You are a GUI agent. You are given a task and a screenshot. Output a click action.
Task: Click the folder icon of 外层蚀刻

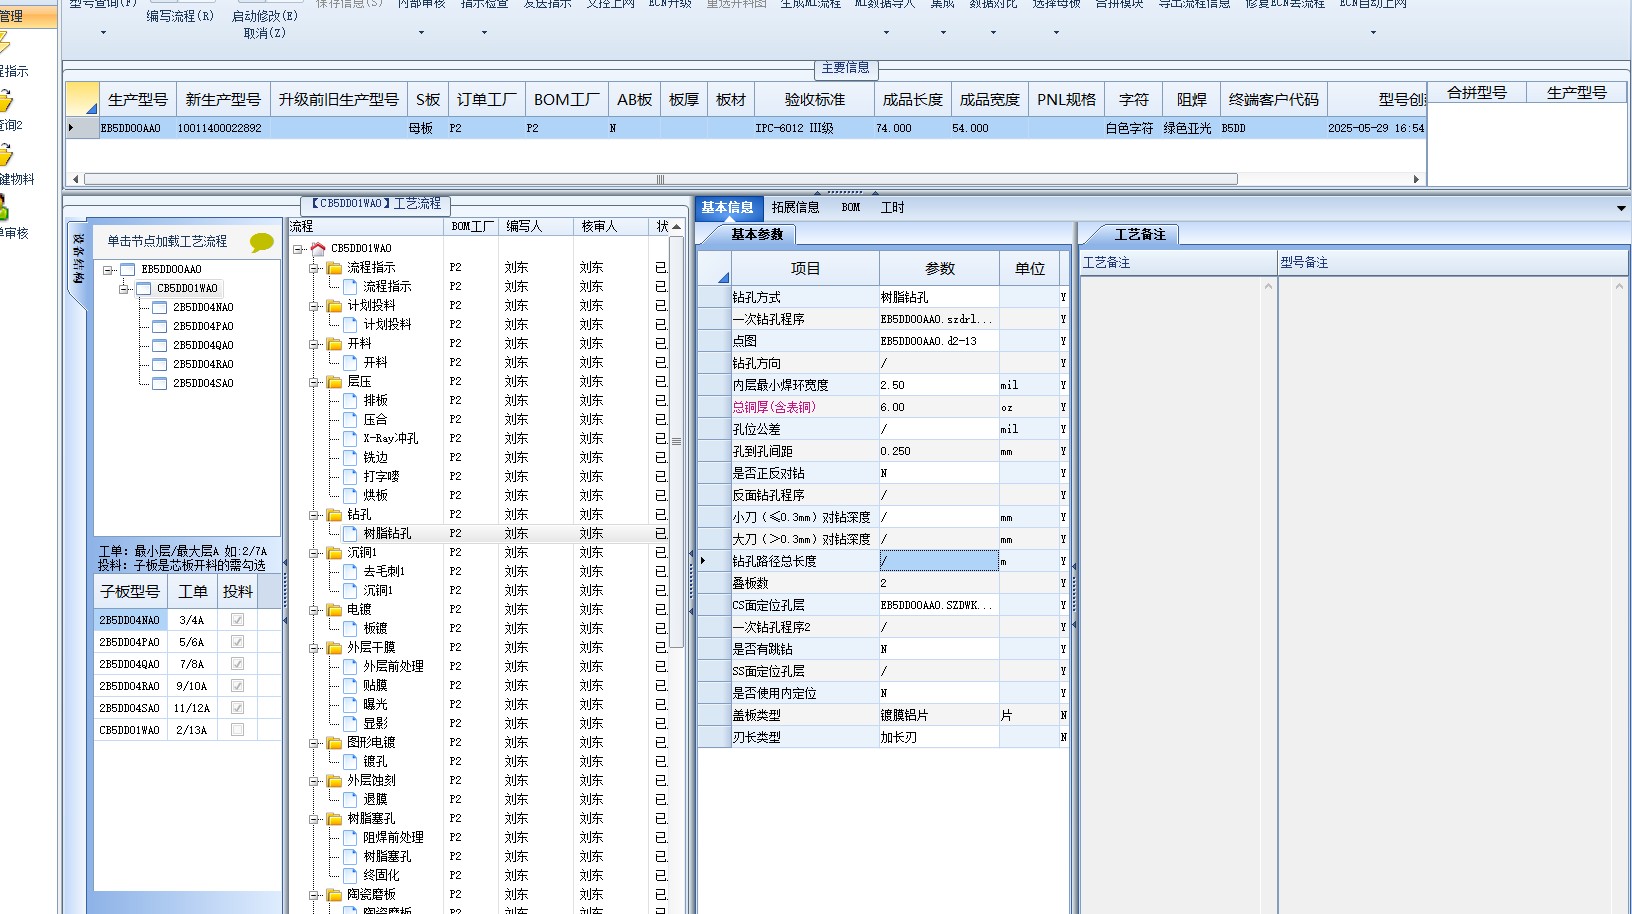334,780
